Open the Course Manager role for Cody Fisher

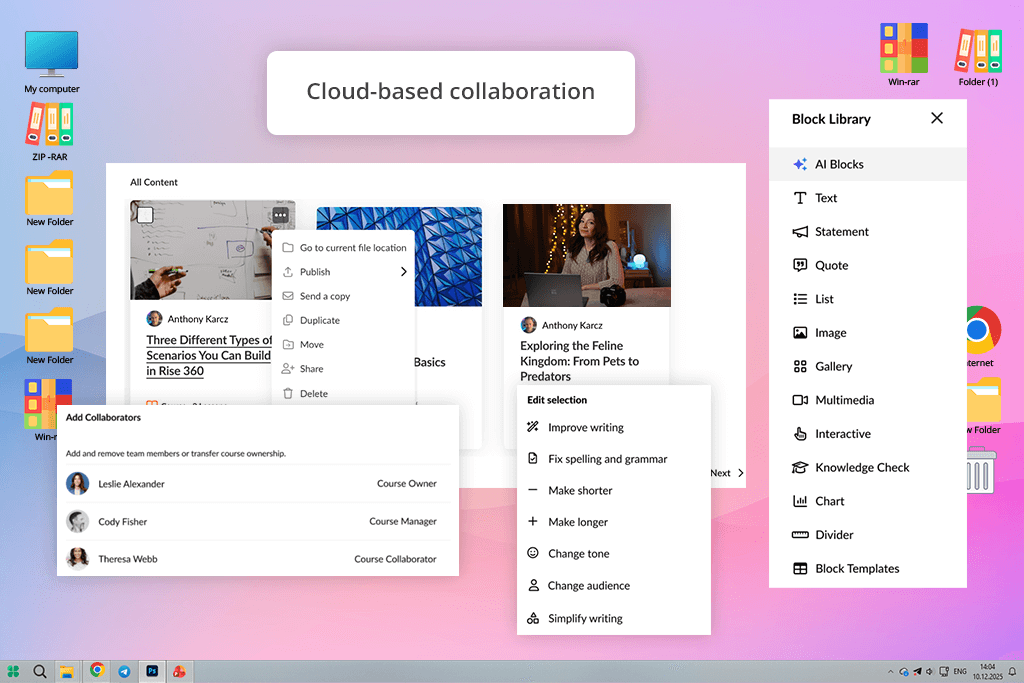point(402,521)
